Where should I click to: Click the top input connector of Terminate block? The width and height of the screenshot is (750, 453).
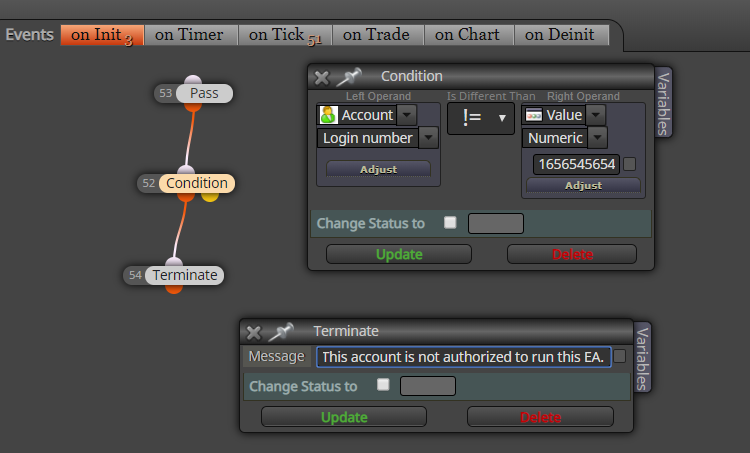(x=174, y=262)
